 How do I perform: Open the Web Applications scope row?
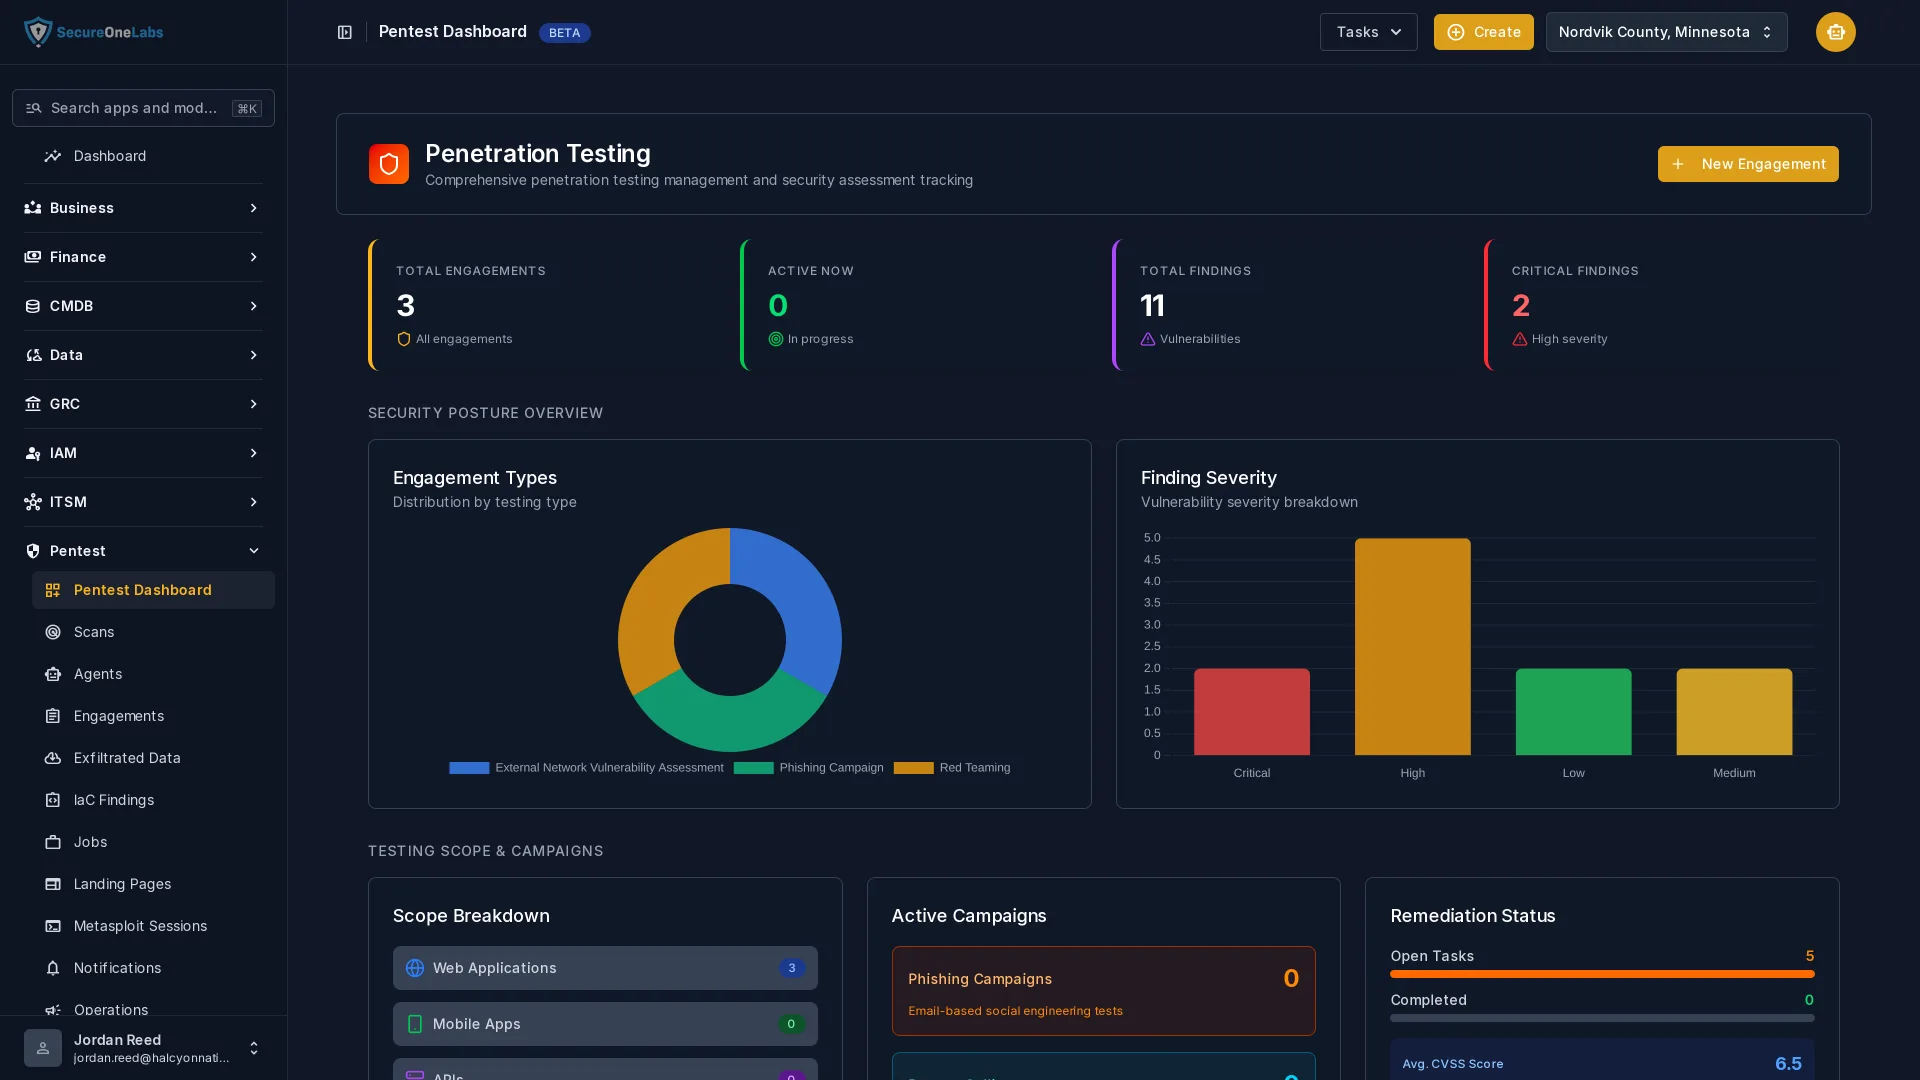point(605,968)
